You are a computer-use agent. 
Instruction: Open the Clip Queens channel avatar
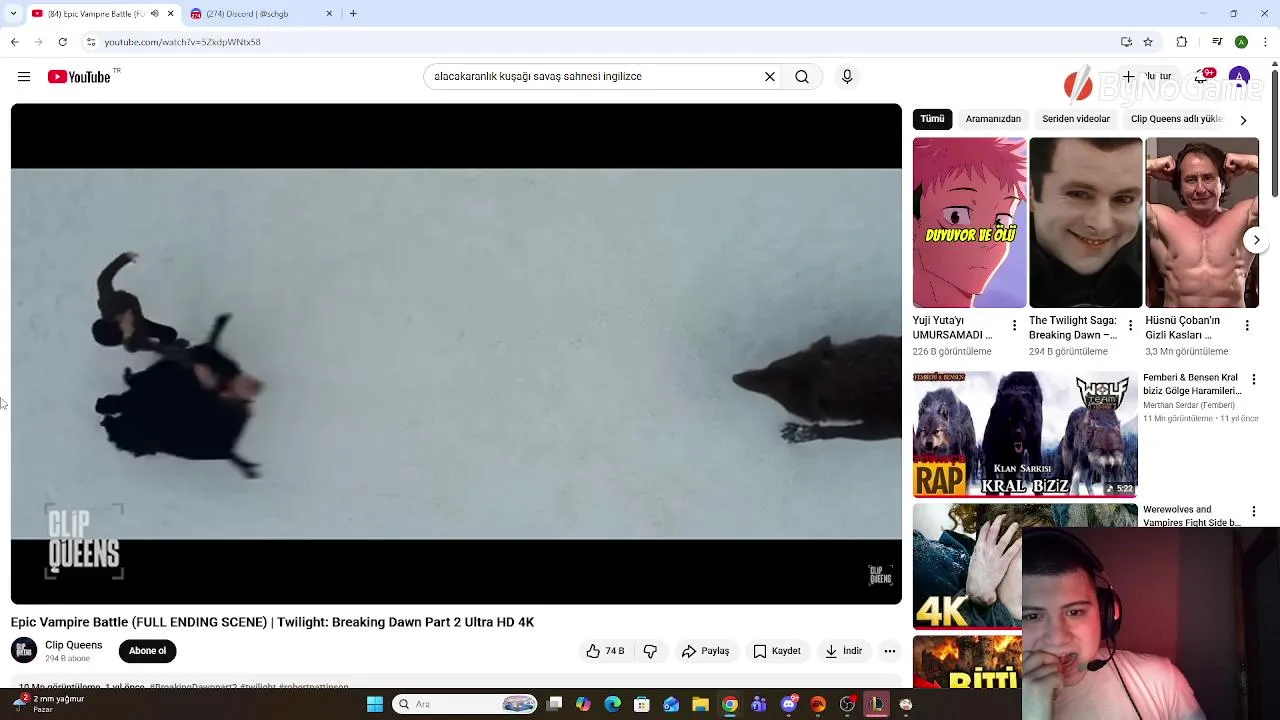coord(24,650)
